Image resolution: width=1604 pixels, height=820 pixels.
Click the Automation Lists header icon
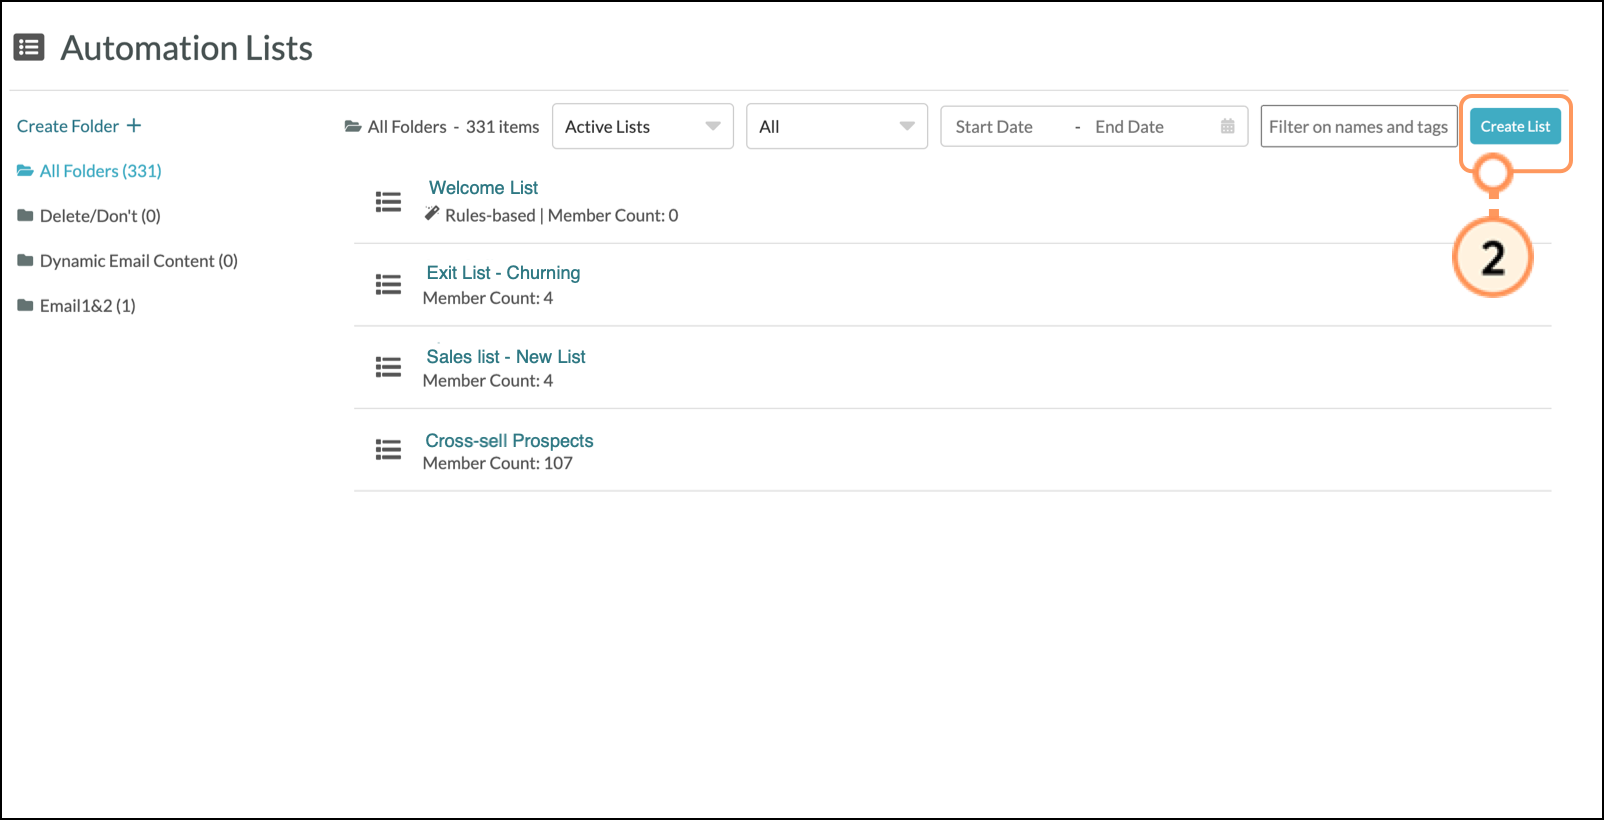click(29, 48)
